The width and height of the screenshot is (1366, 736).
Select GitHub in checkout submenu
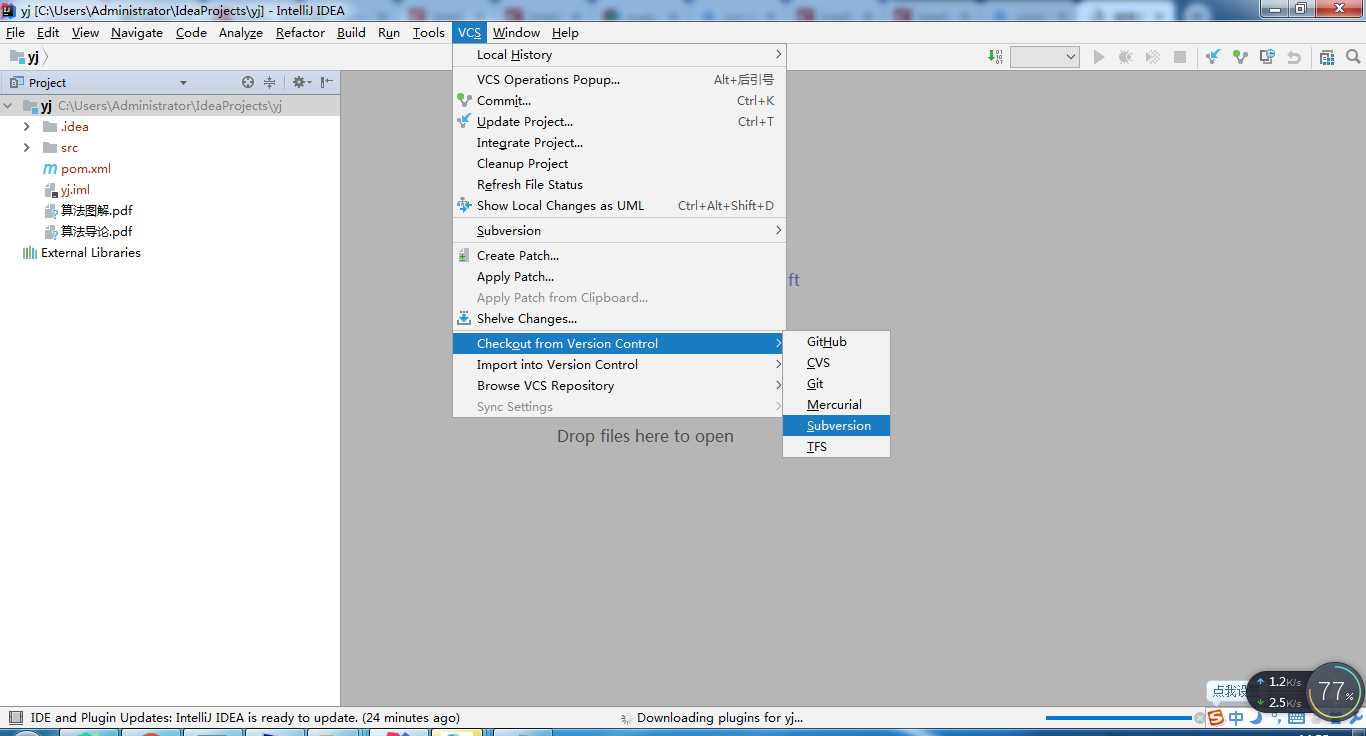click(836, 342)
